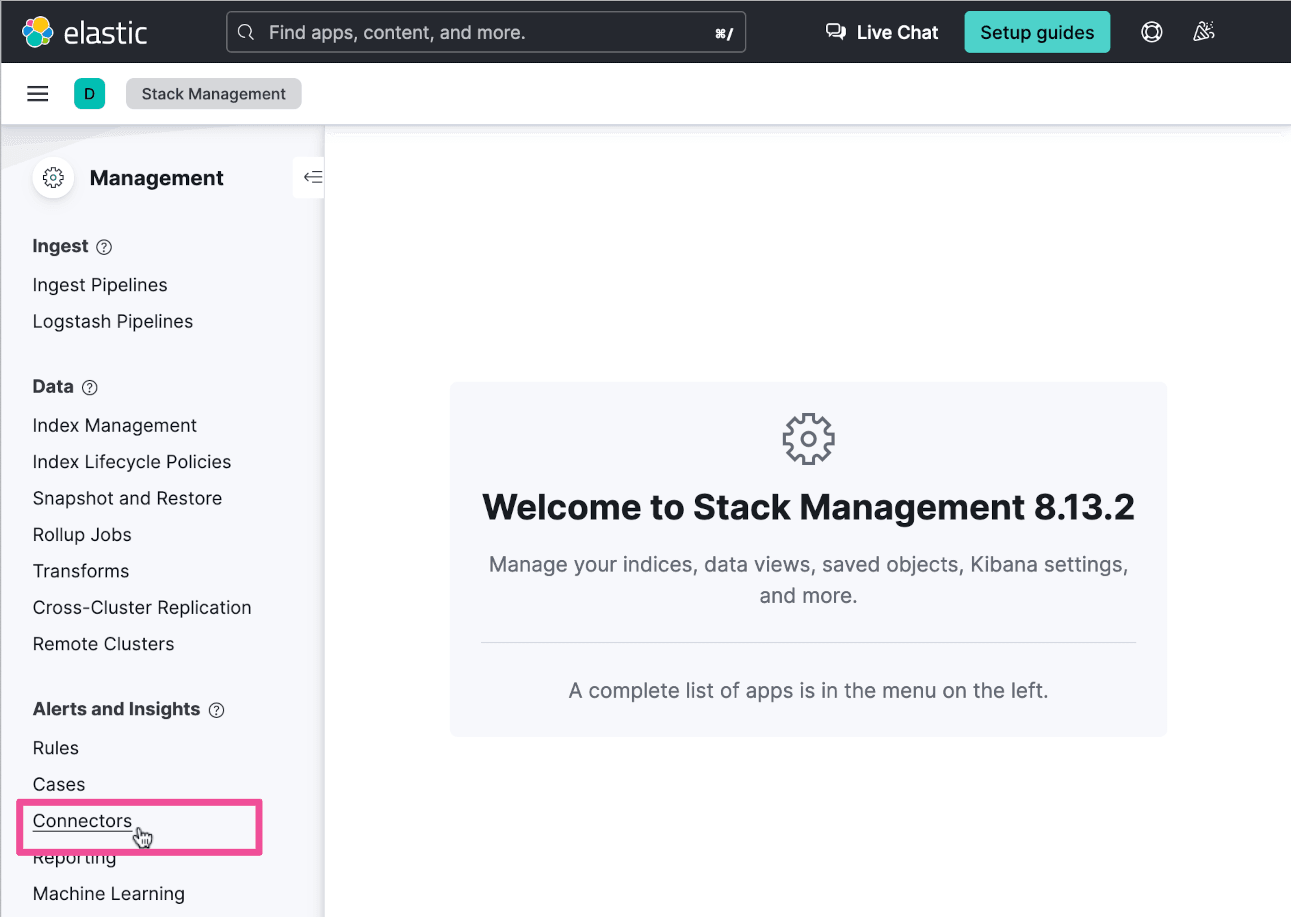The image size is (1291, 917).
Task: Open Ingest Pipelines
Action: click(100, 285)
